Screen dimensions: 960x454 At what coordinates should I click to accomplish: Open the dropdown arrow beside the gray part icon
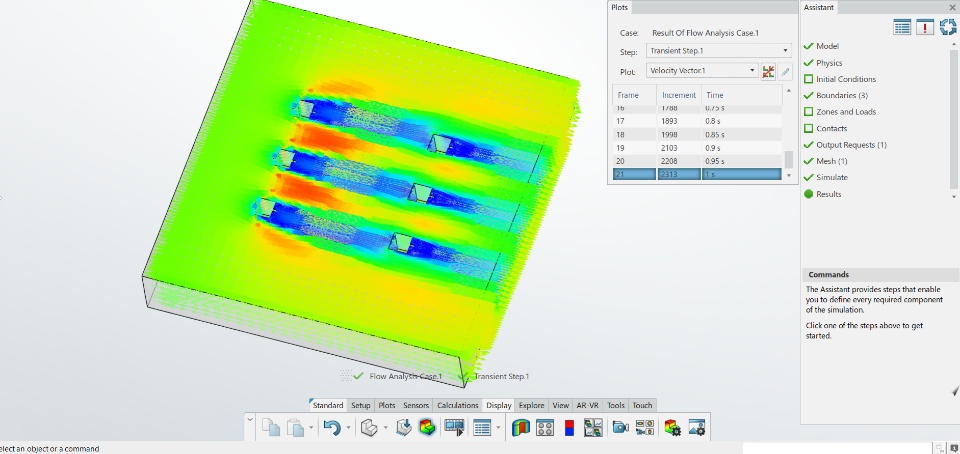coord(384,428)
